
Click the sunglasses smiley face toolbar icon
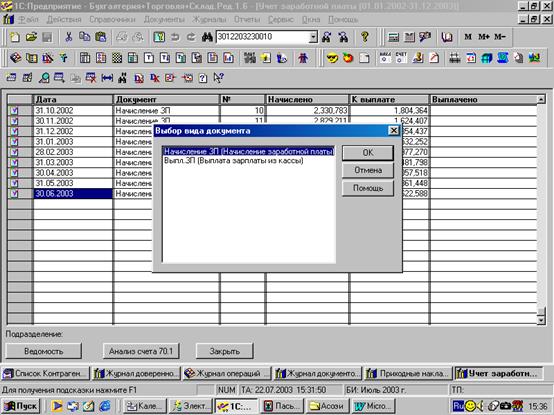[x=332, y=58]
